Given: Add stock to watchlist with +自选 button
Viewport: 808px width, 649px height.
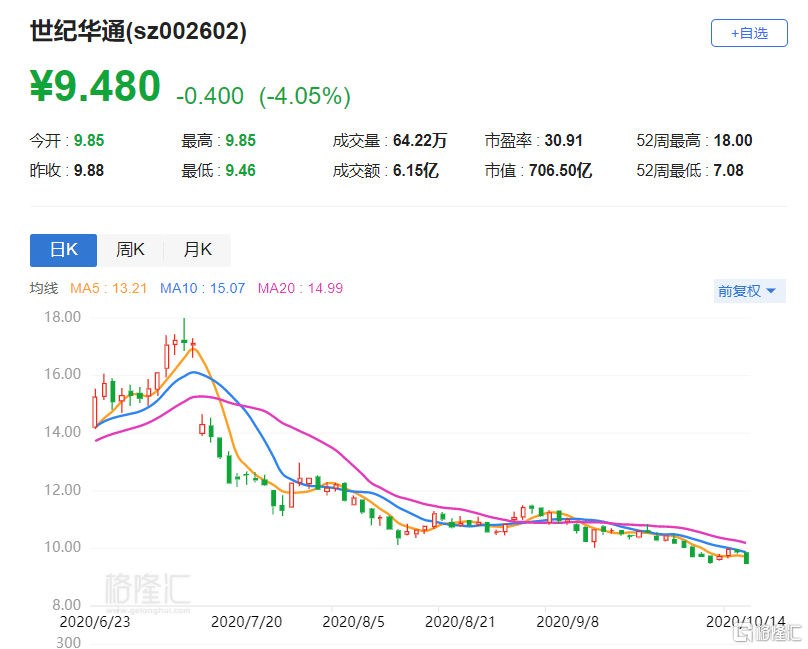Looking at the screenshot, I should tap(749, 33).
